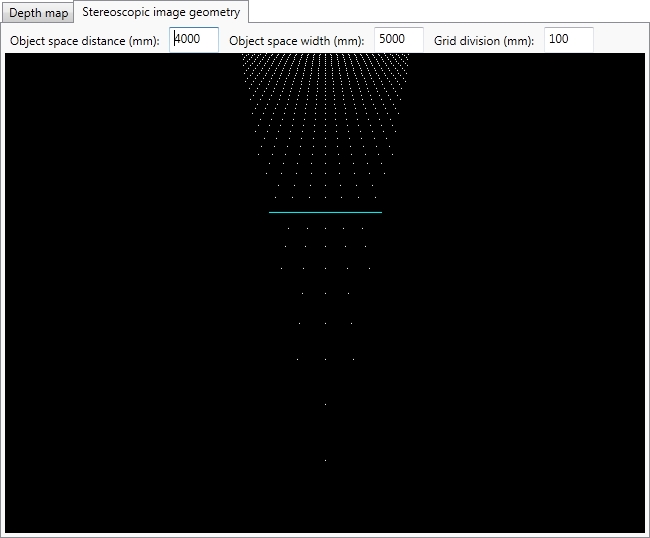650x538 pixels.
Task: Switch to the Depth map tab
Action: coord(38,13)
